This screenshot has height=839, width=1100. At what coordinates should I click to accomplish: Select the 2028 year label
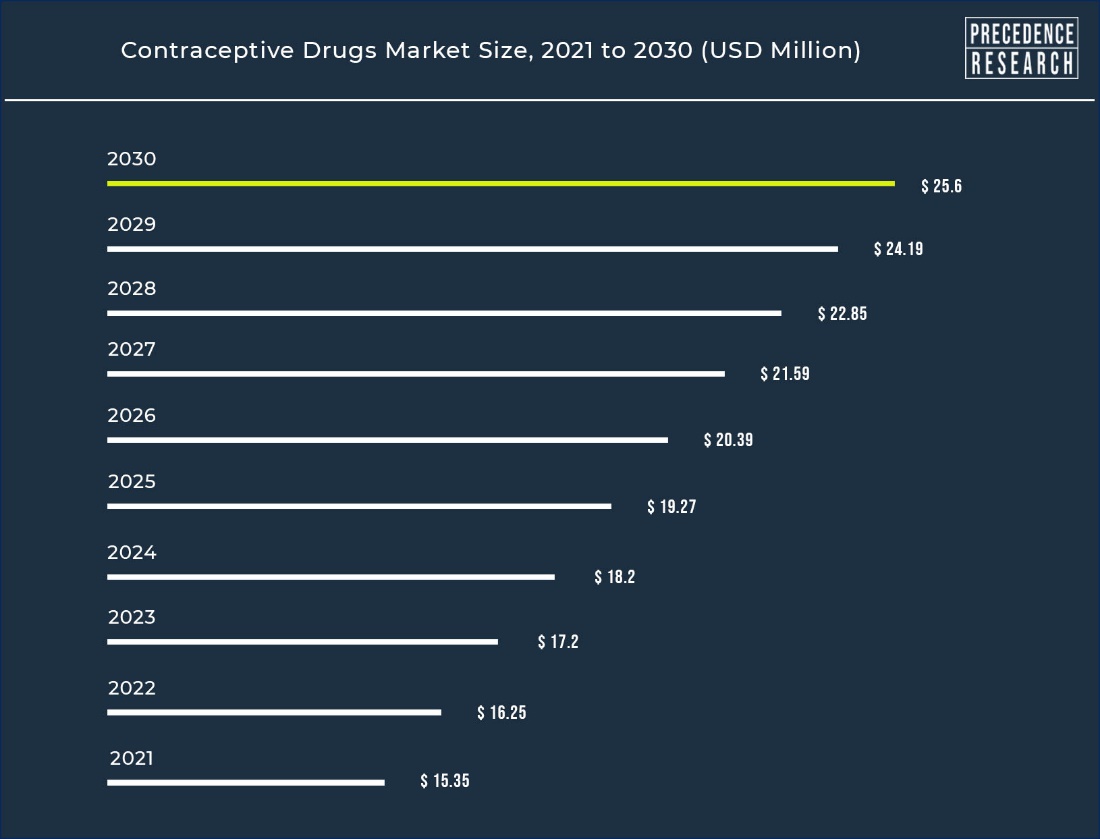coord(132,289)
